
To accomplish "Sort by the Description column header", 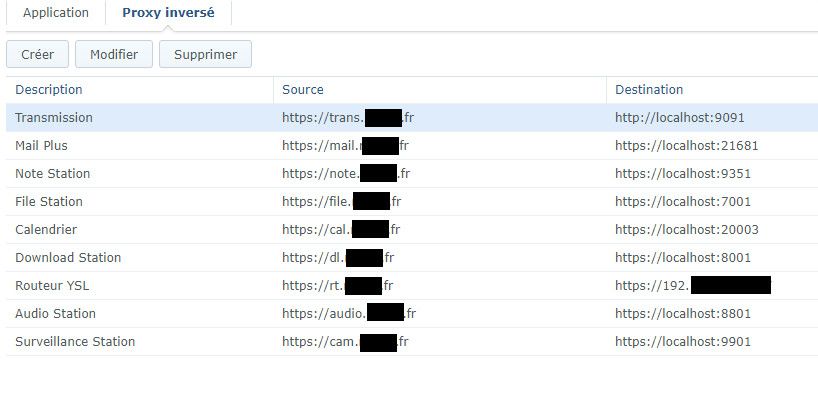I will click(x=139, y=90).
